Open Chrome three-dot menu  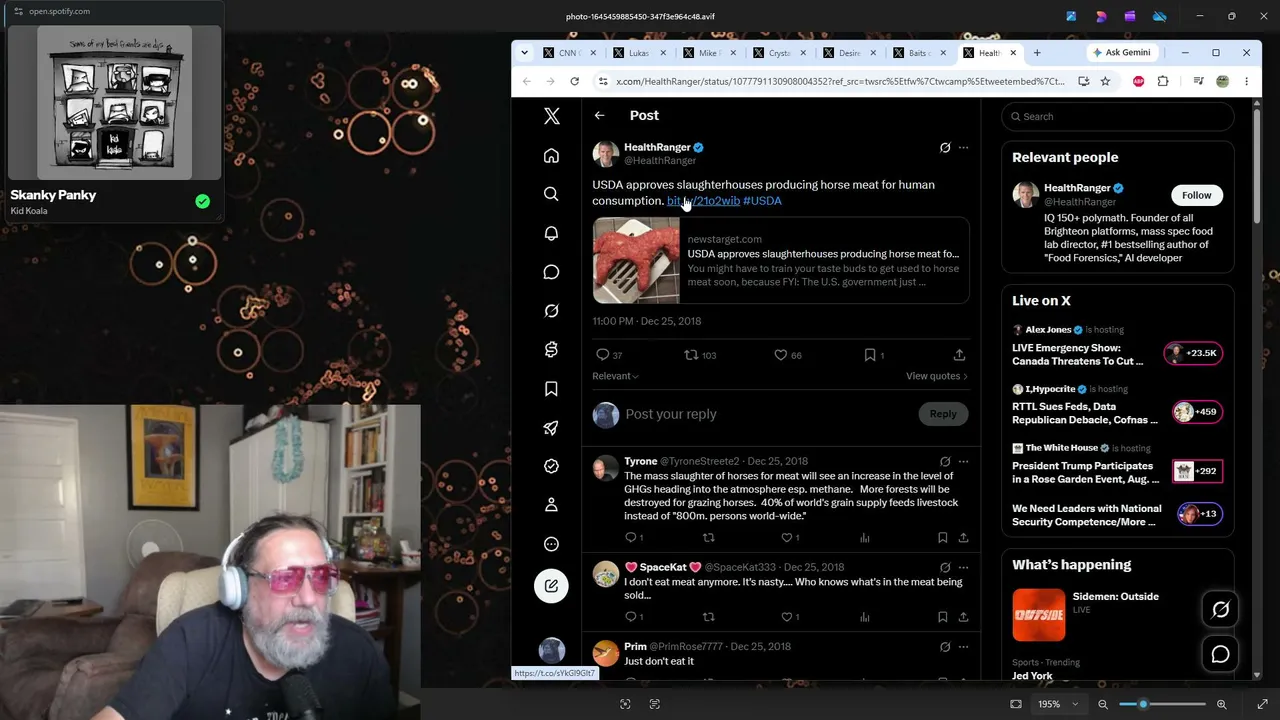pyautogui.click(x=1246, y=81)
